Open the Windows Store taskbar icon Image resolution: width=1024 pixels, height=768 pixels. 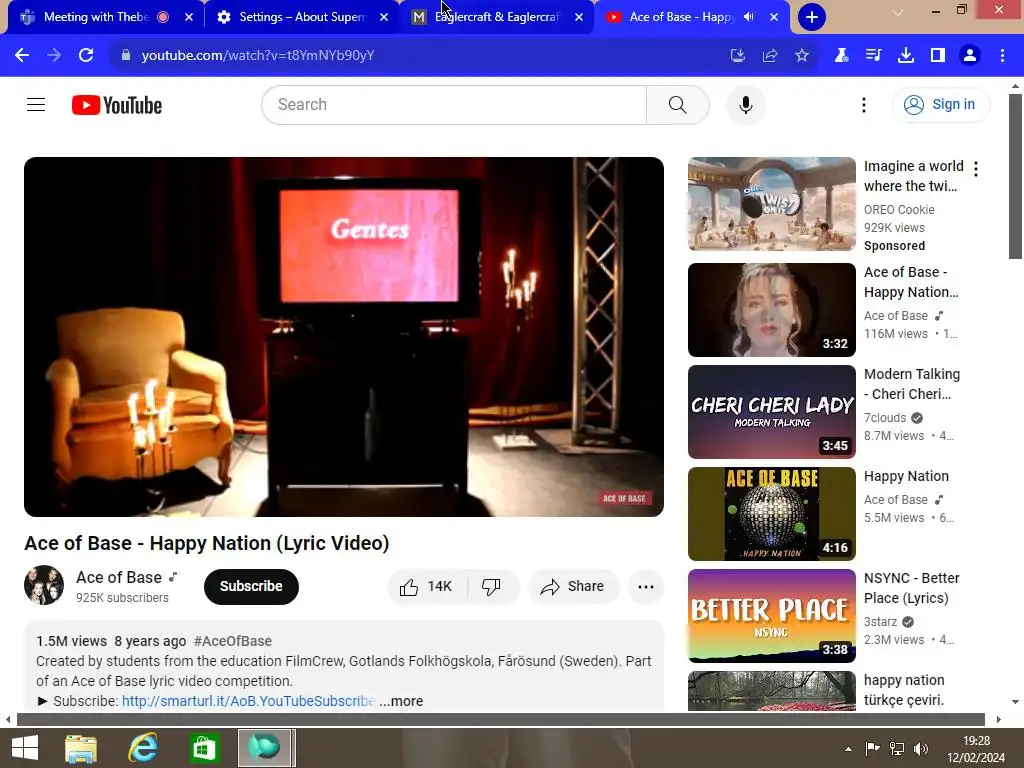click(204, 748)
